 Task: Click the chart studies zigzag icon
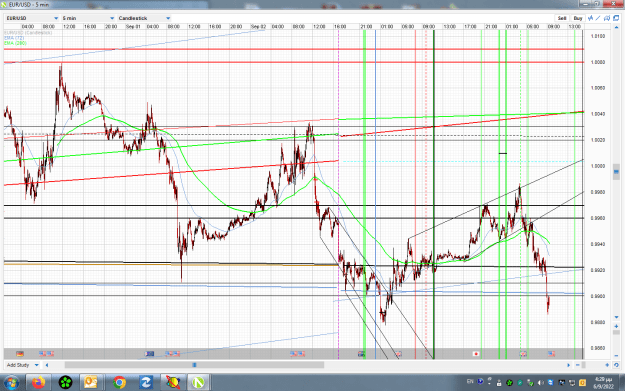[x=591, y=18]
